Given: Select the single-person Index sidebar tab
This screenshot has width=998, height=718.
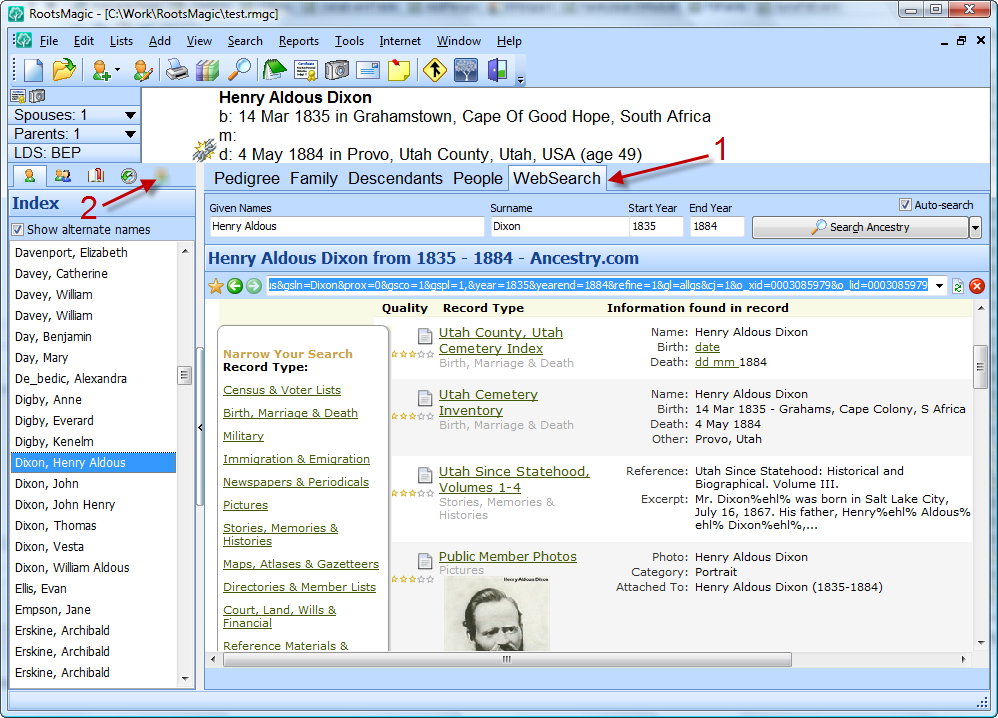Looking at the screenshot, I should pos(29,176).
